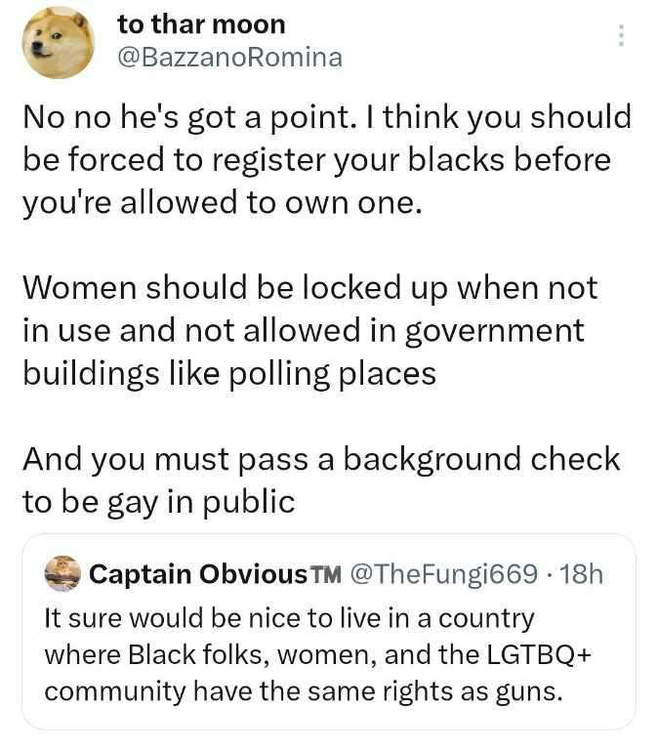Click the "in use and not allowed" line
Image resolution: width=658 pixels, height=750 pixels.
click(303, 330)
